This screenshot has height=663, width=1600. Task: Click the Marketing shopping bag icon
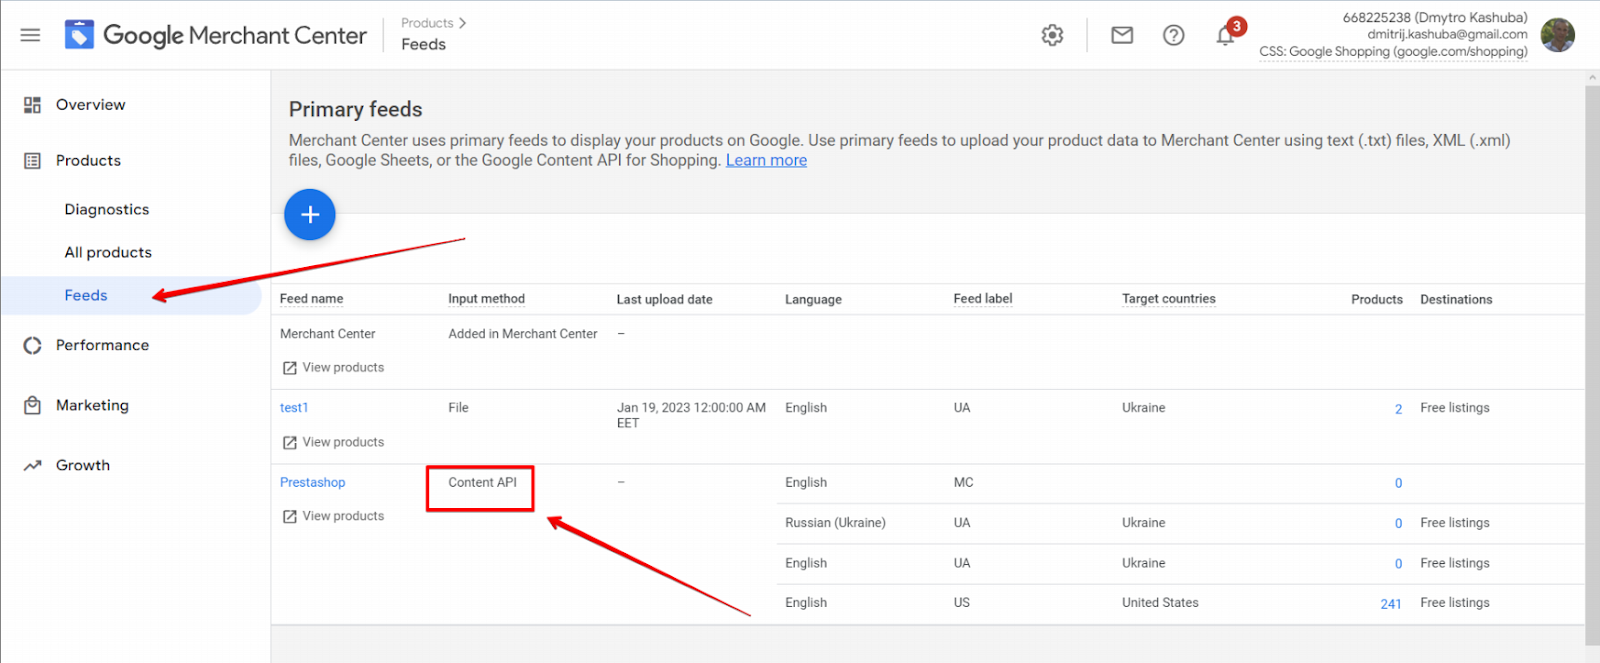pyautogui.click(x=32, y=405)
